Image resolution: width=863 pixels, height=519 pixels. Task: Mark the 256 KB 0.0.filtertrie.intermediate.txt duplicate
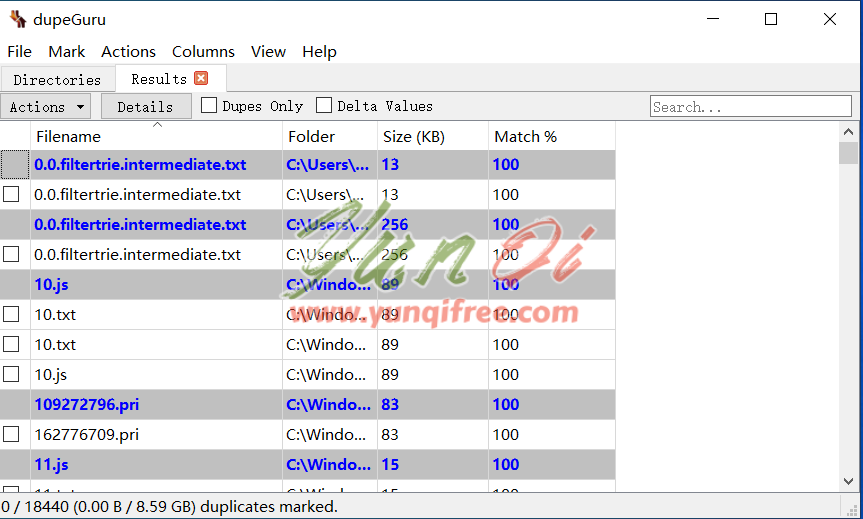click(11, 254)
